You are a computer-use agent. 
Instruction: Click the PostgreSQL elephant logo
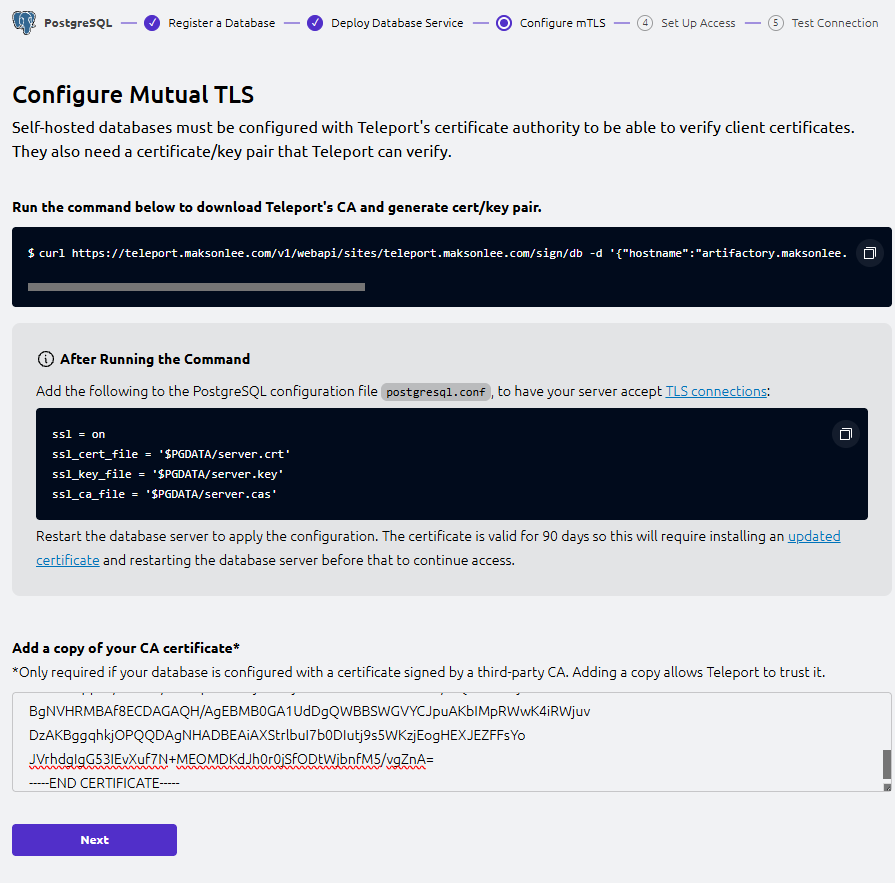point(25,22)
